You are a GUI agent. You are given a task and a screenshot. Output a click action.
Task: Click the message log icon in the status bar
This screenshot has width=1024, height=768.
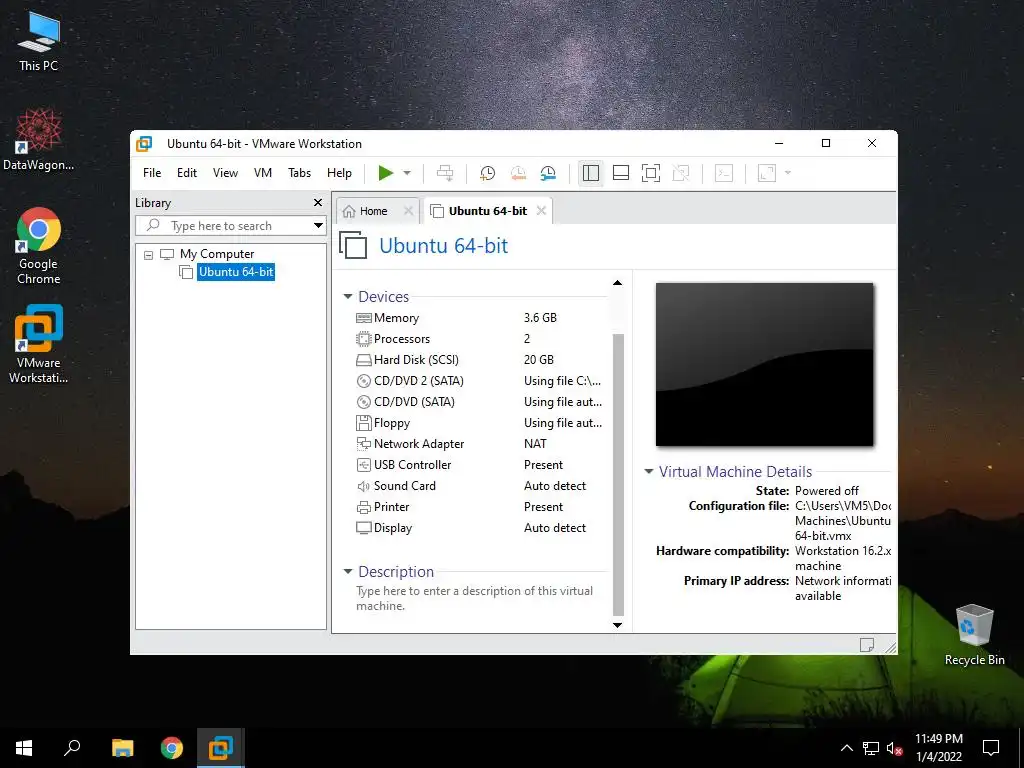pos(867,645)
